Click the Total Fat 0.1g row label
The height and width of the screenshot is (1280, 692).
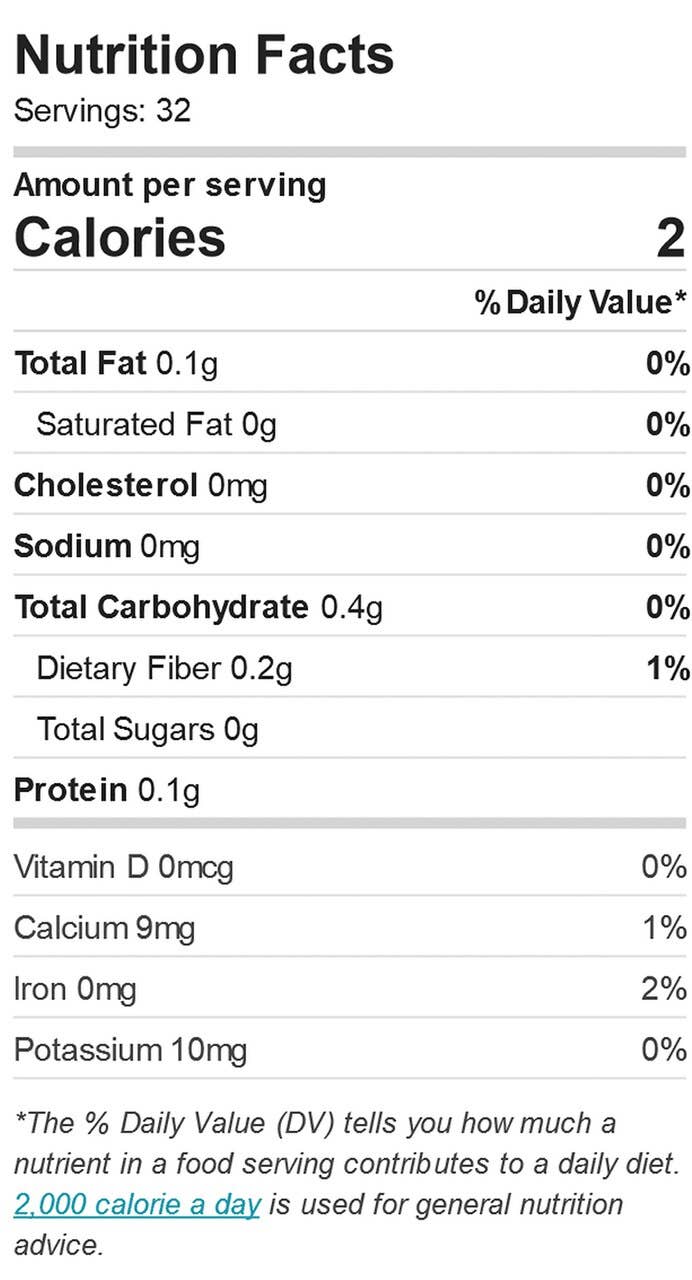point(116,364)
